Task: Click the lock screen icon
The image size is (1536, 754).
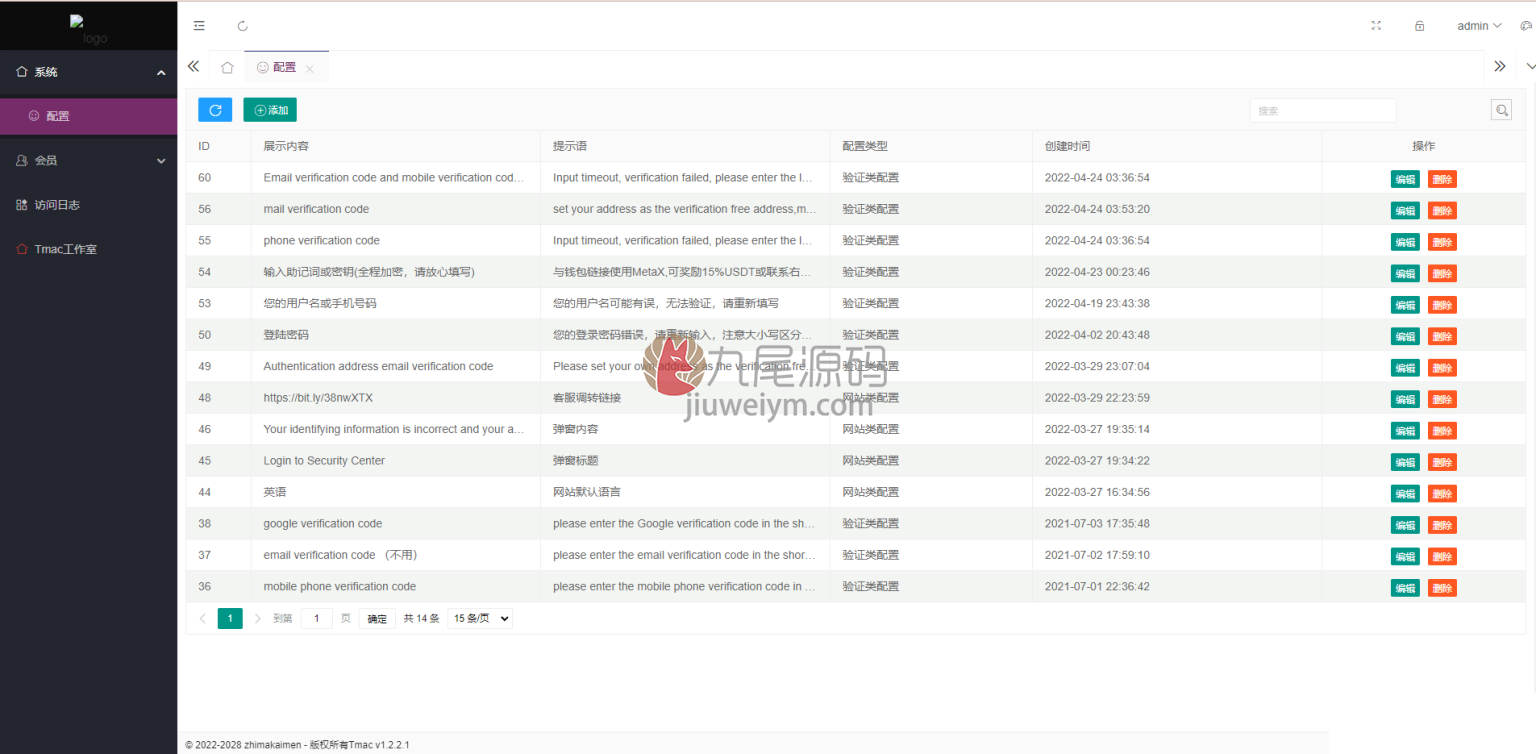Action: coord(1419,26)
